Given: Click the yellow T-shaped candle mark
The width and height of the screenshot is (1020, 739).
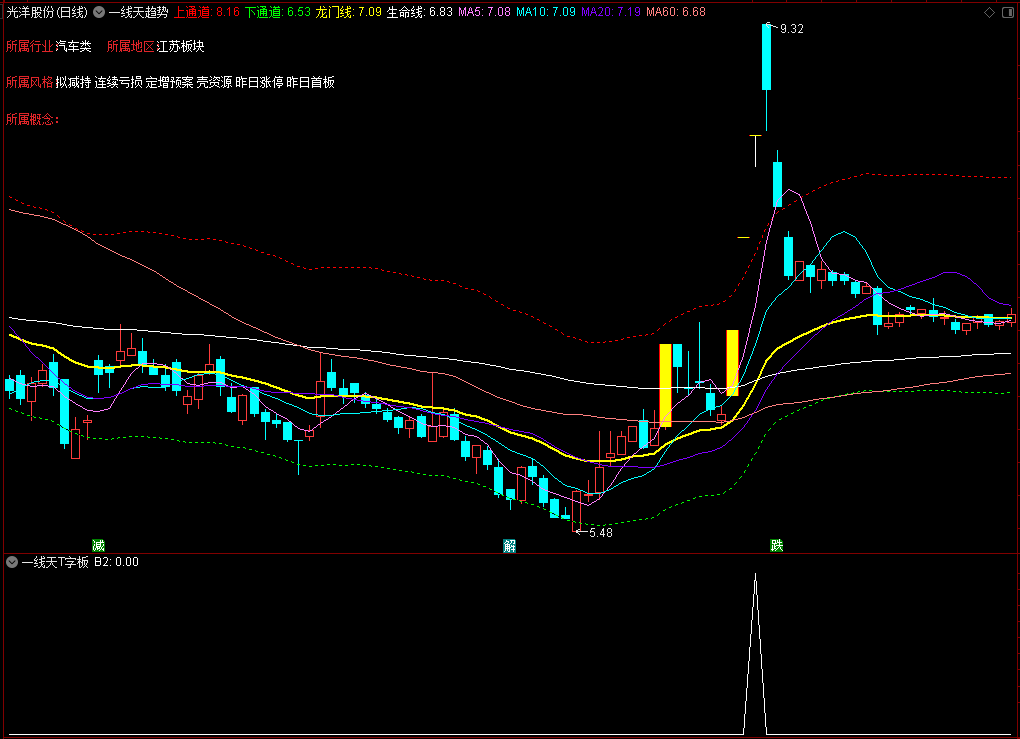Looking at the screenshot, I should tap(755, 150).
